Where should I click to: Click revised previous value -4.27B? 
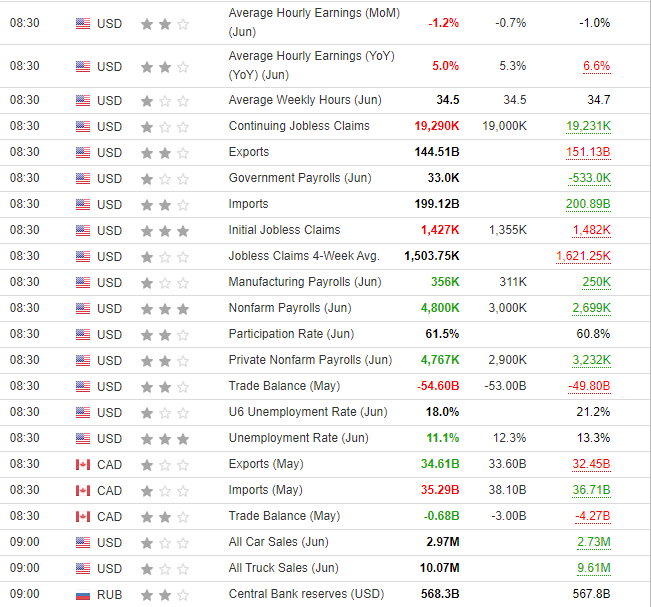593,516
